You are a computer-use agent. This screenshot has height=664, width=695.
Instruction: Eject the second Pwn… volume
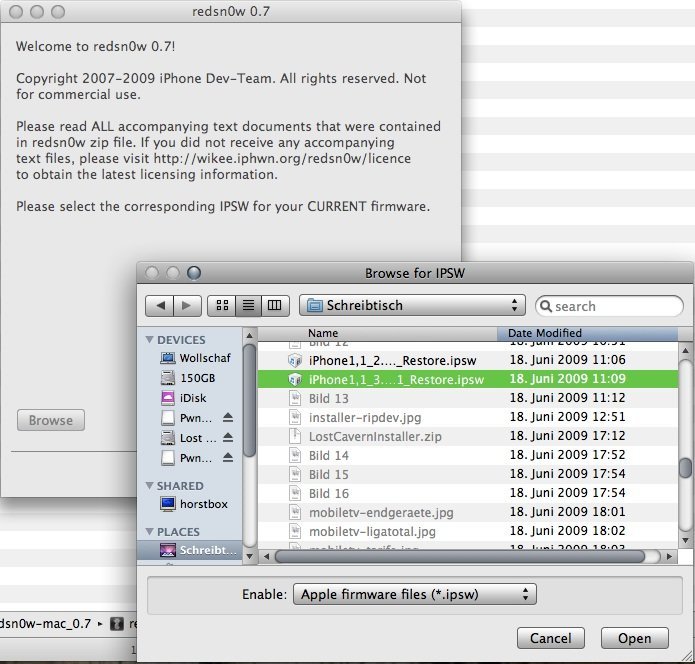tap(228, 457)
